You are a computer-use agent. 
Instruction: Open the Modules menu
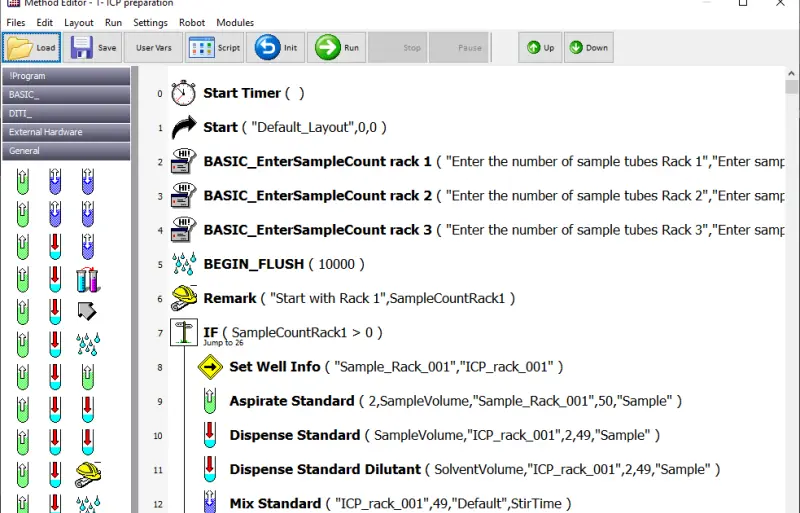(x=235, y=22)
